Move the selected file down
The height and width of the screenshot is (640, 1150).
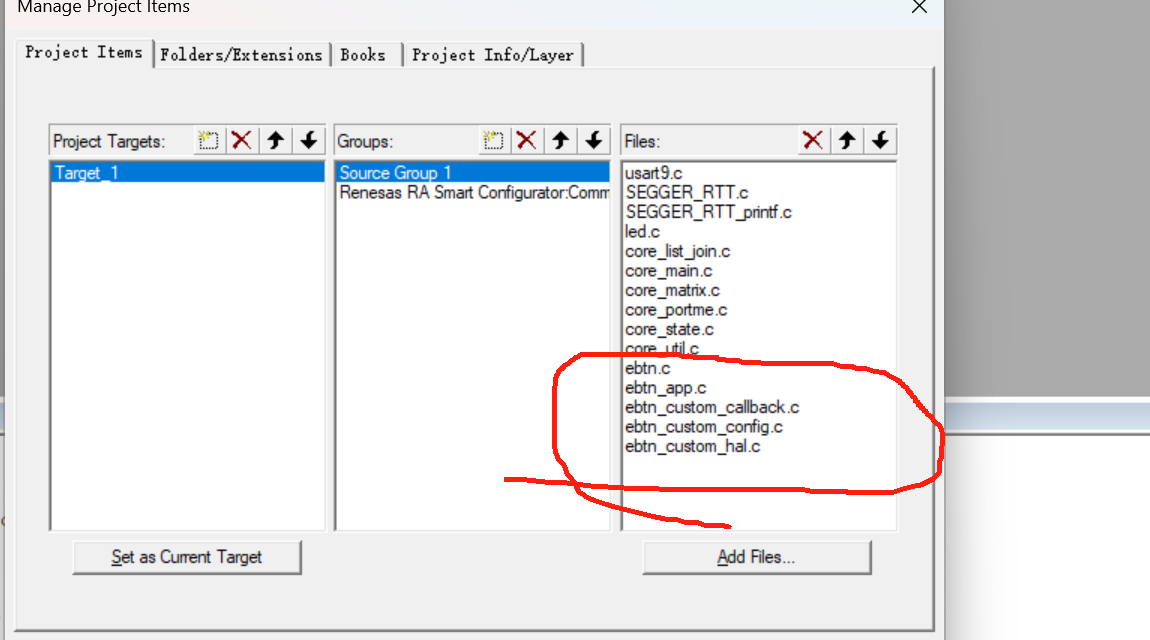tap(880, 141)
